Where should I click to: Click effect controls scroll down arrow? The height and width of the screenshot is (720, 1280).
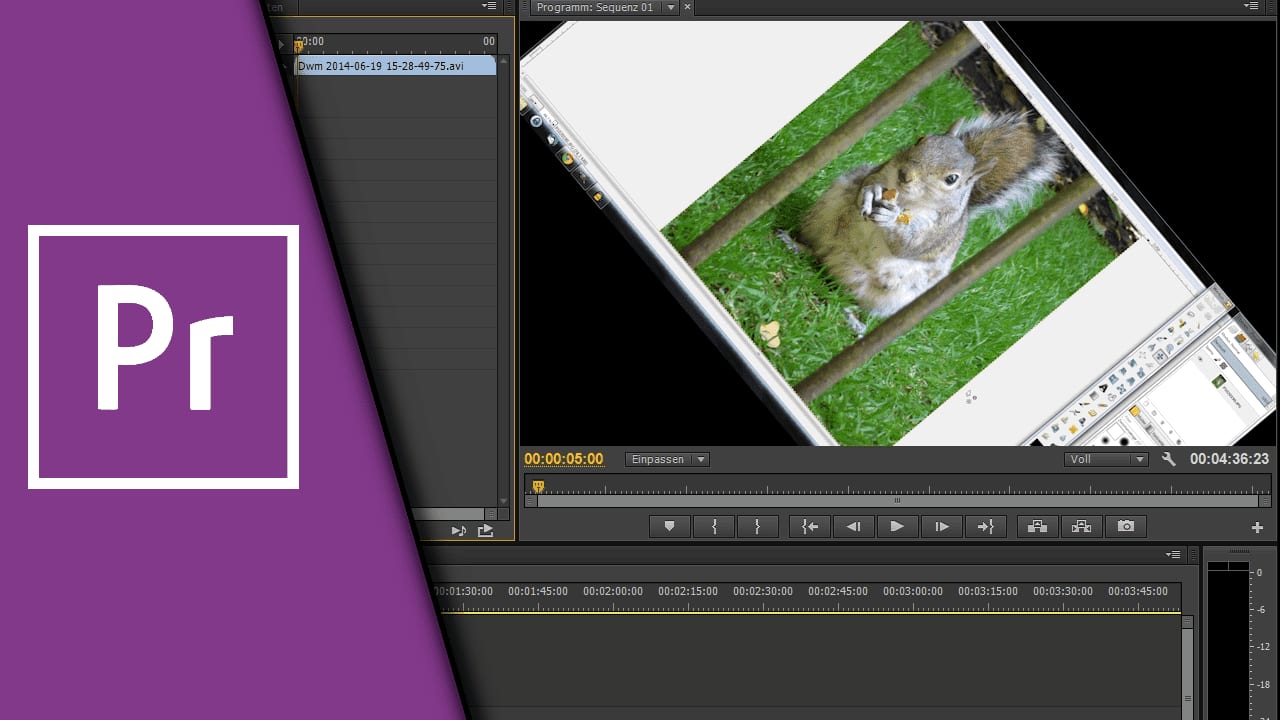504,501
